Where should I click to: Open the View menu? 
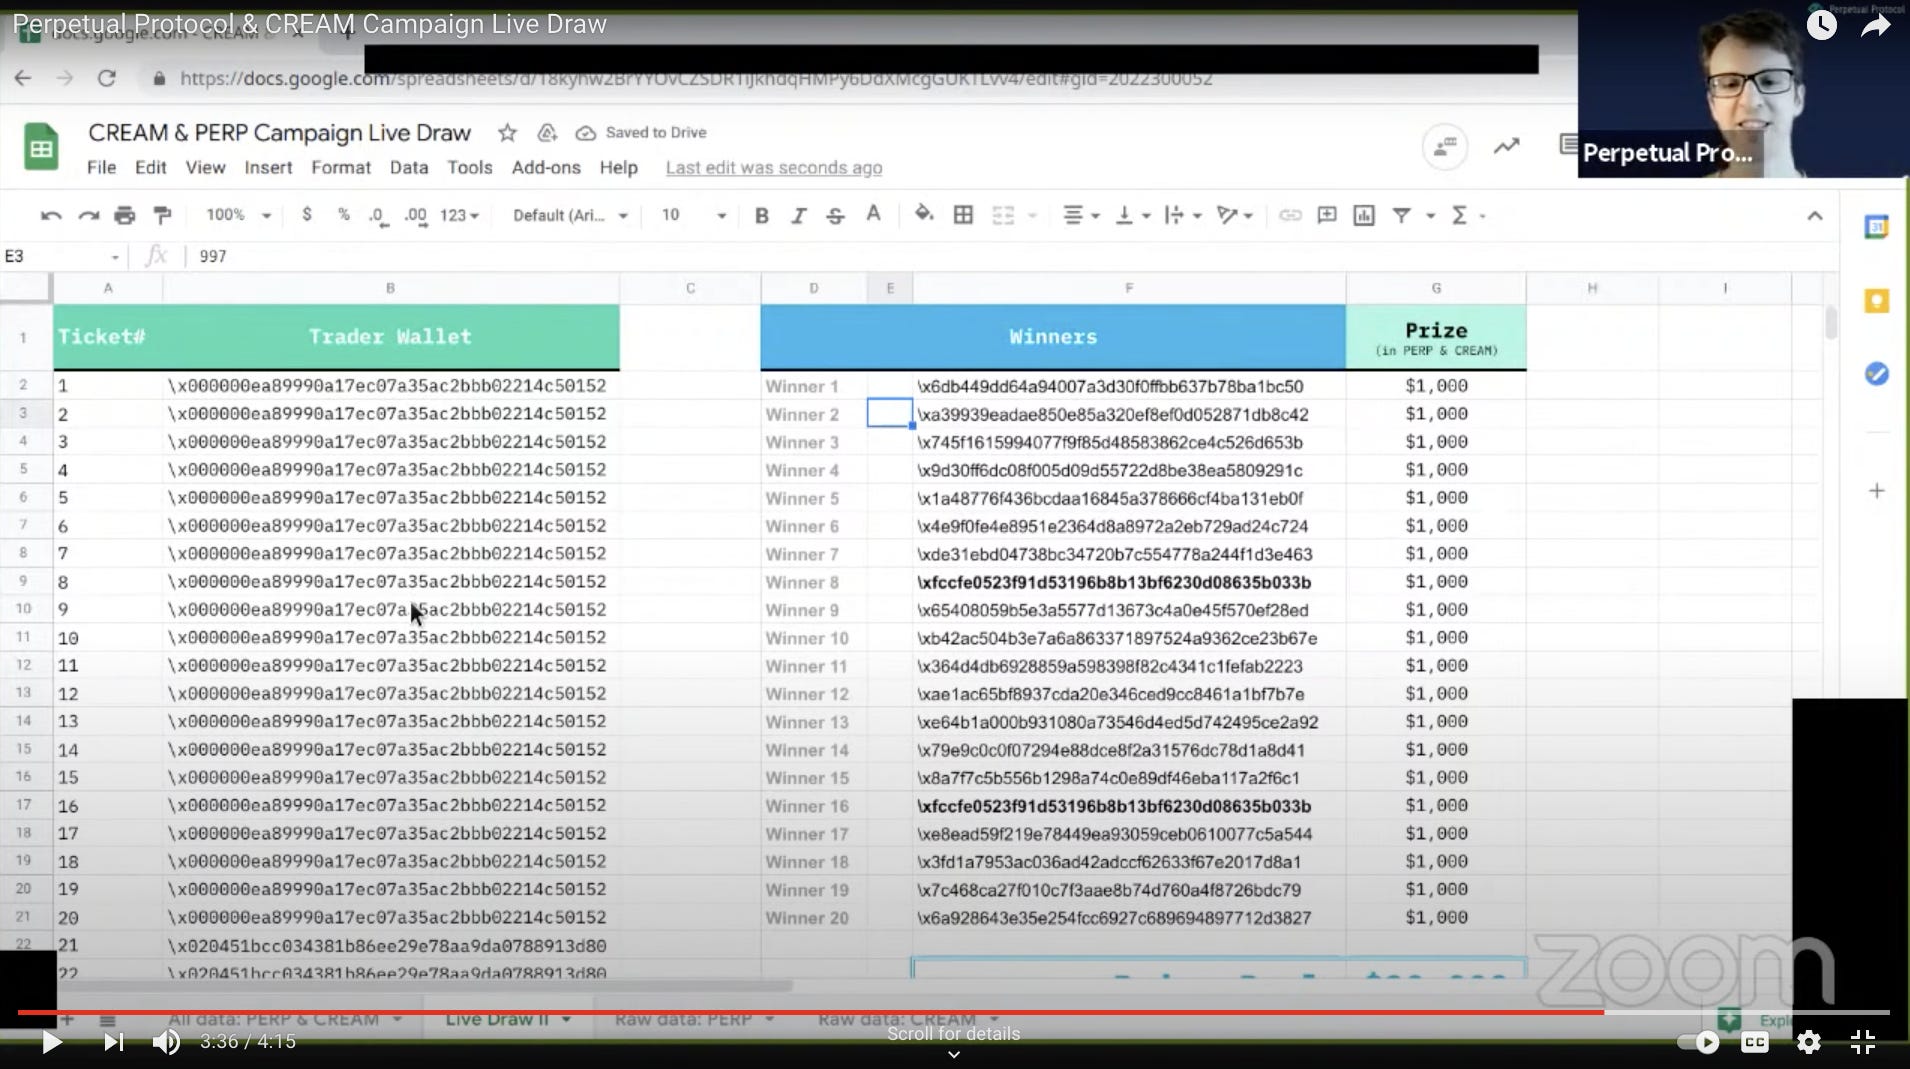205,167
